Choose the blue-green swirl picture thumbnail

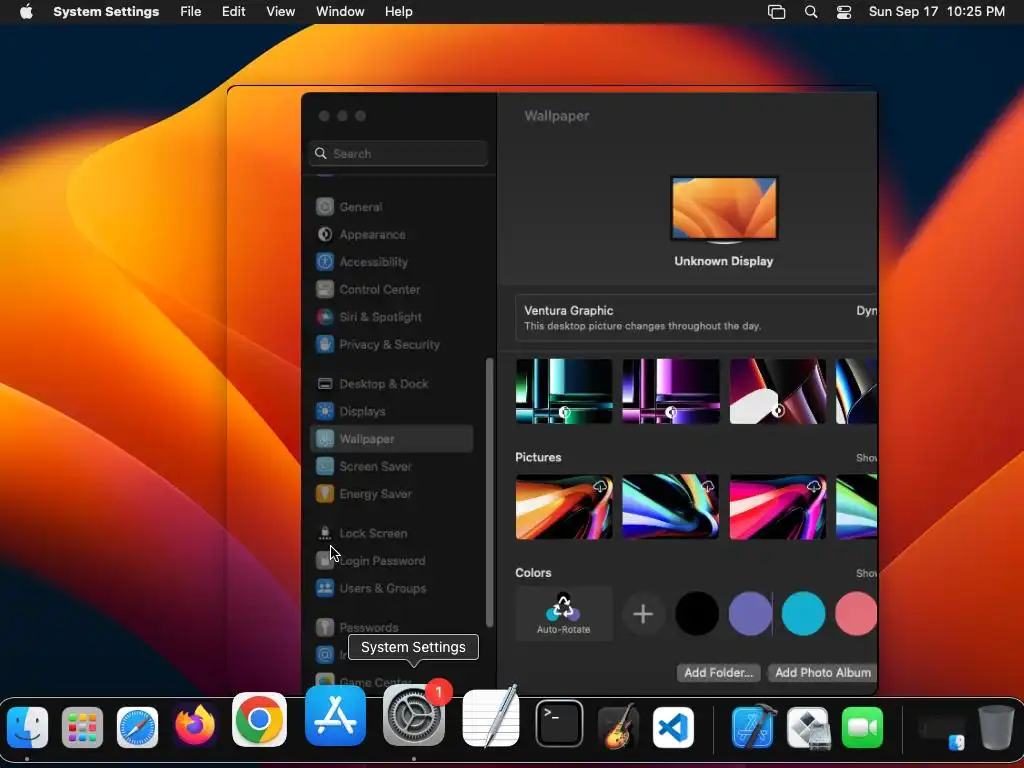(x=671, y=507)
